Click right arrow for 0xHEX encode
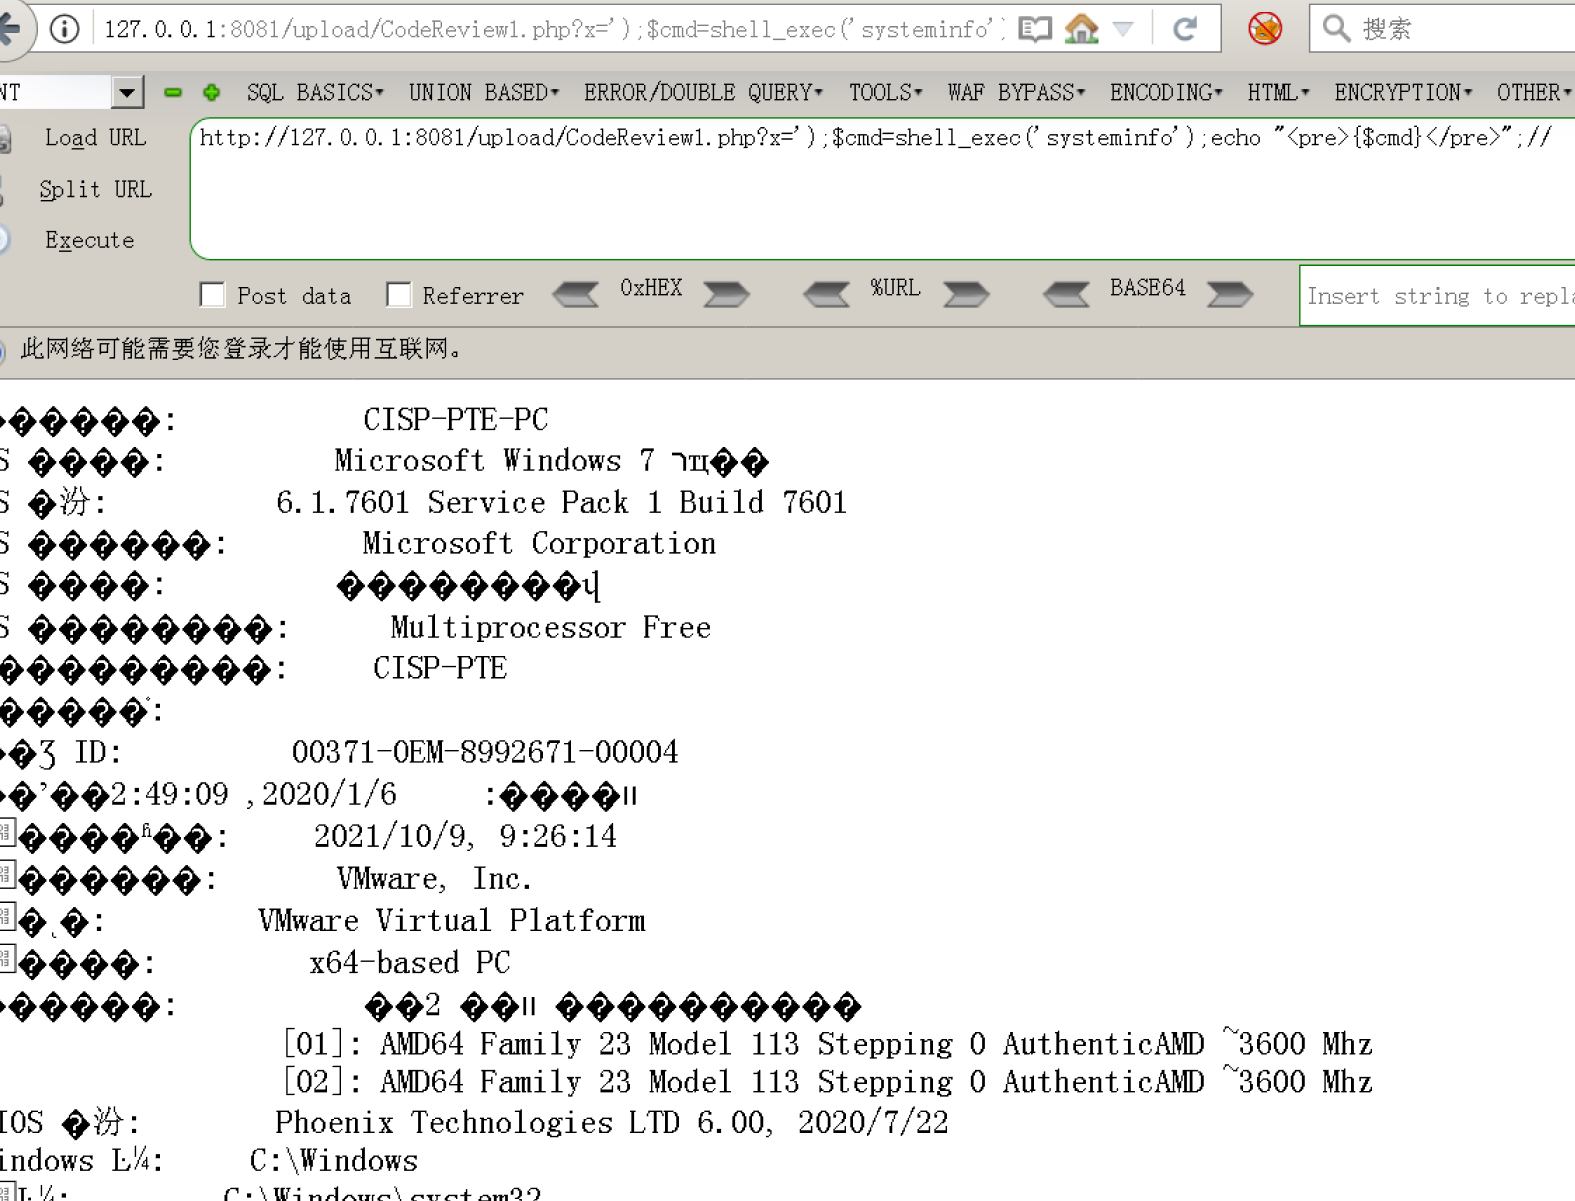 [x=726, y=294]
